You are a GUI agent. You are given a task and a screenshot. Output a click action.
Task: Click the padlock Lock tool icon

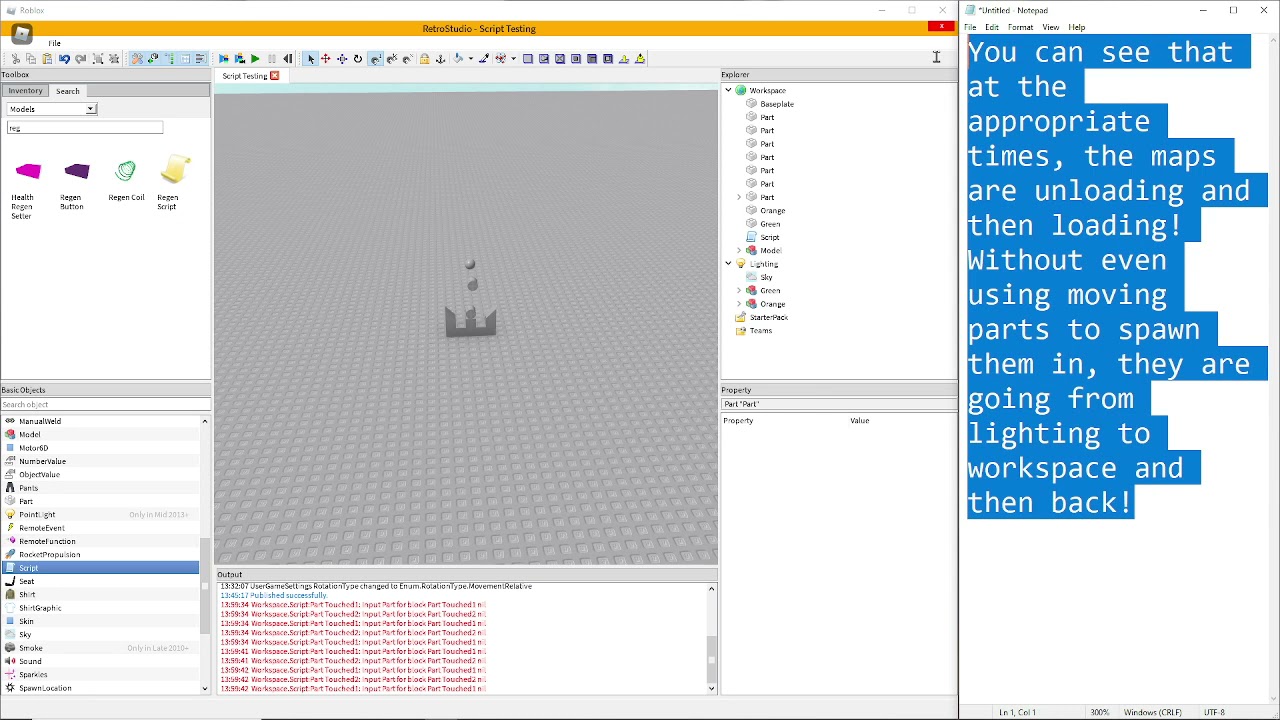pyautogui.click(x=424, y=58)
